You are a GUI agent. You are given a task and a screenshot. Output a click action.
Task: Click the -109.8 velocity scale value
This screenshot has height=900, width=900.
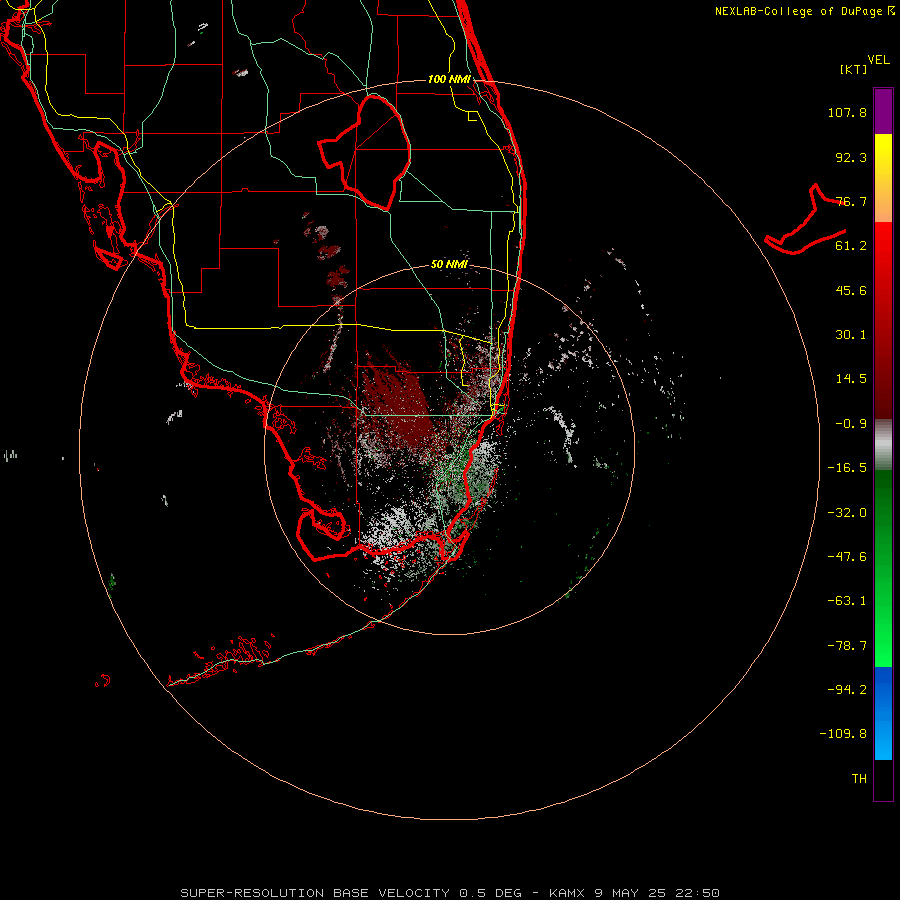point(843,734)
